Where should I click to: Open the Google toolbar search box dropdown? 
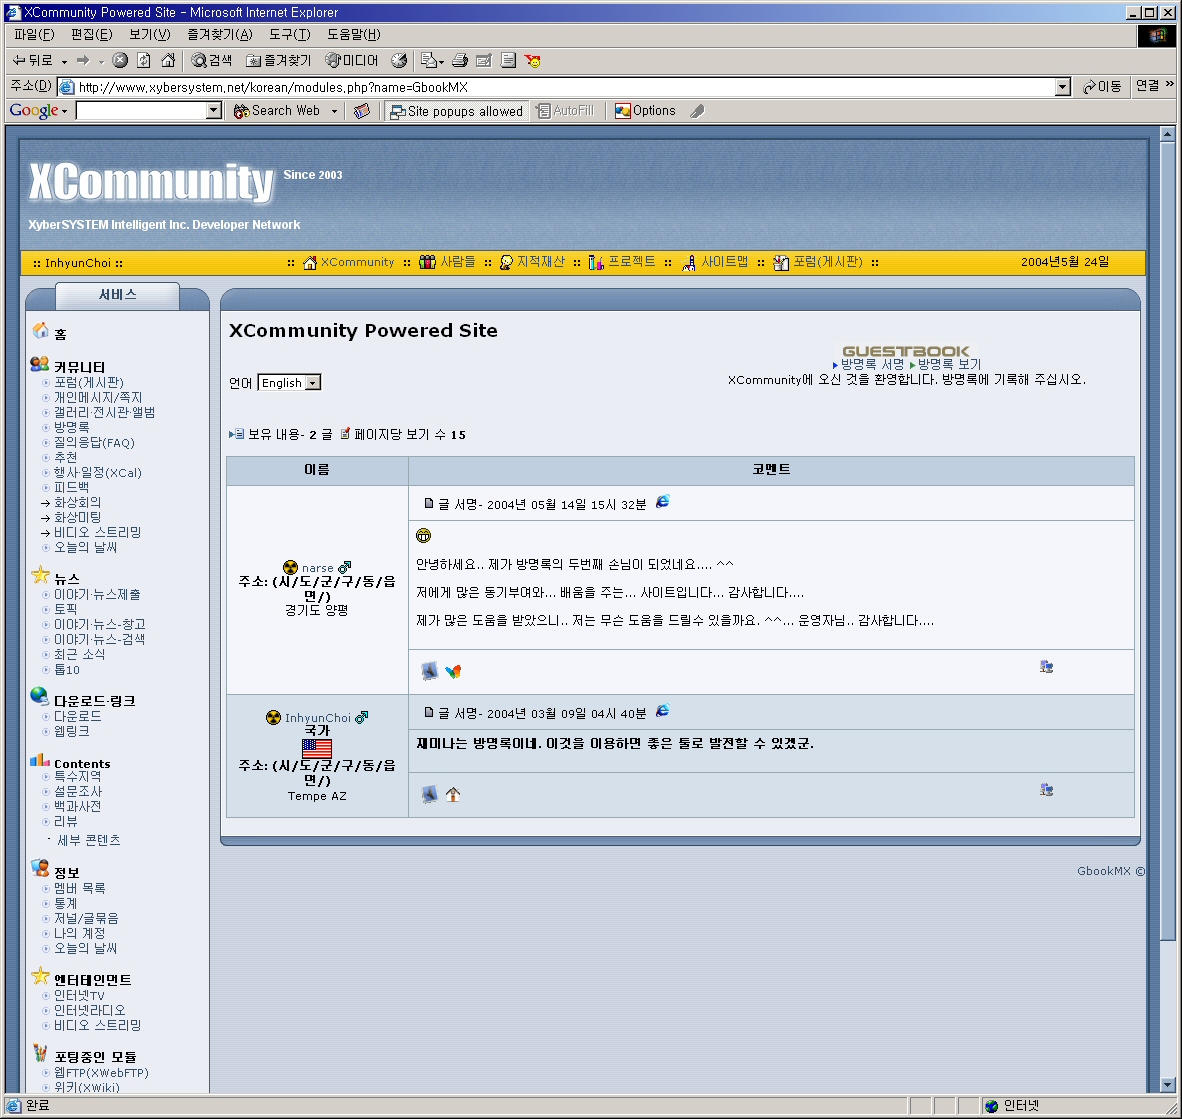pos(214,111)
